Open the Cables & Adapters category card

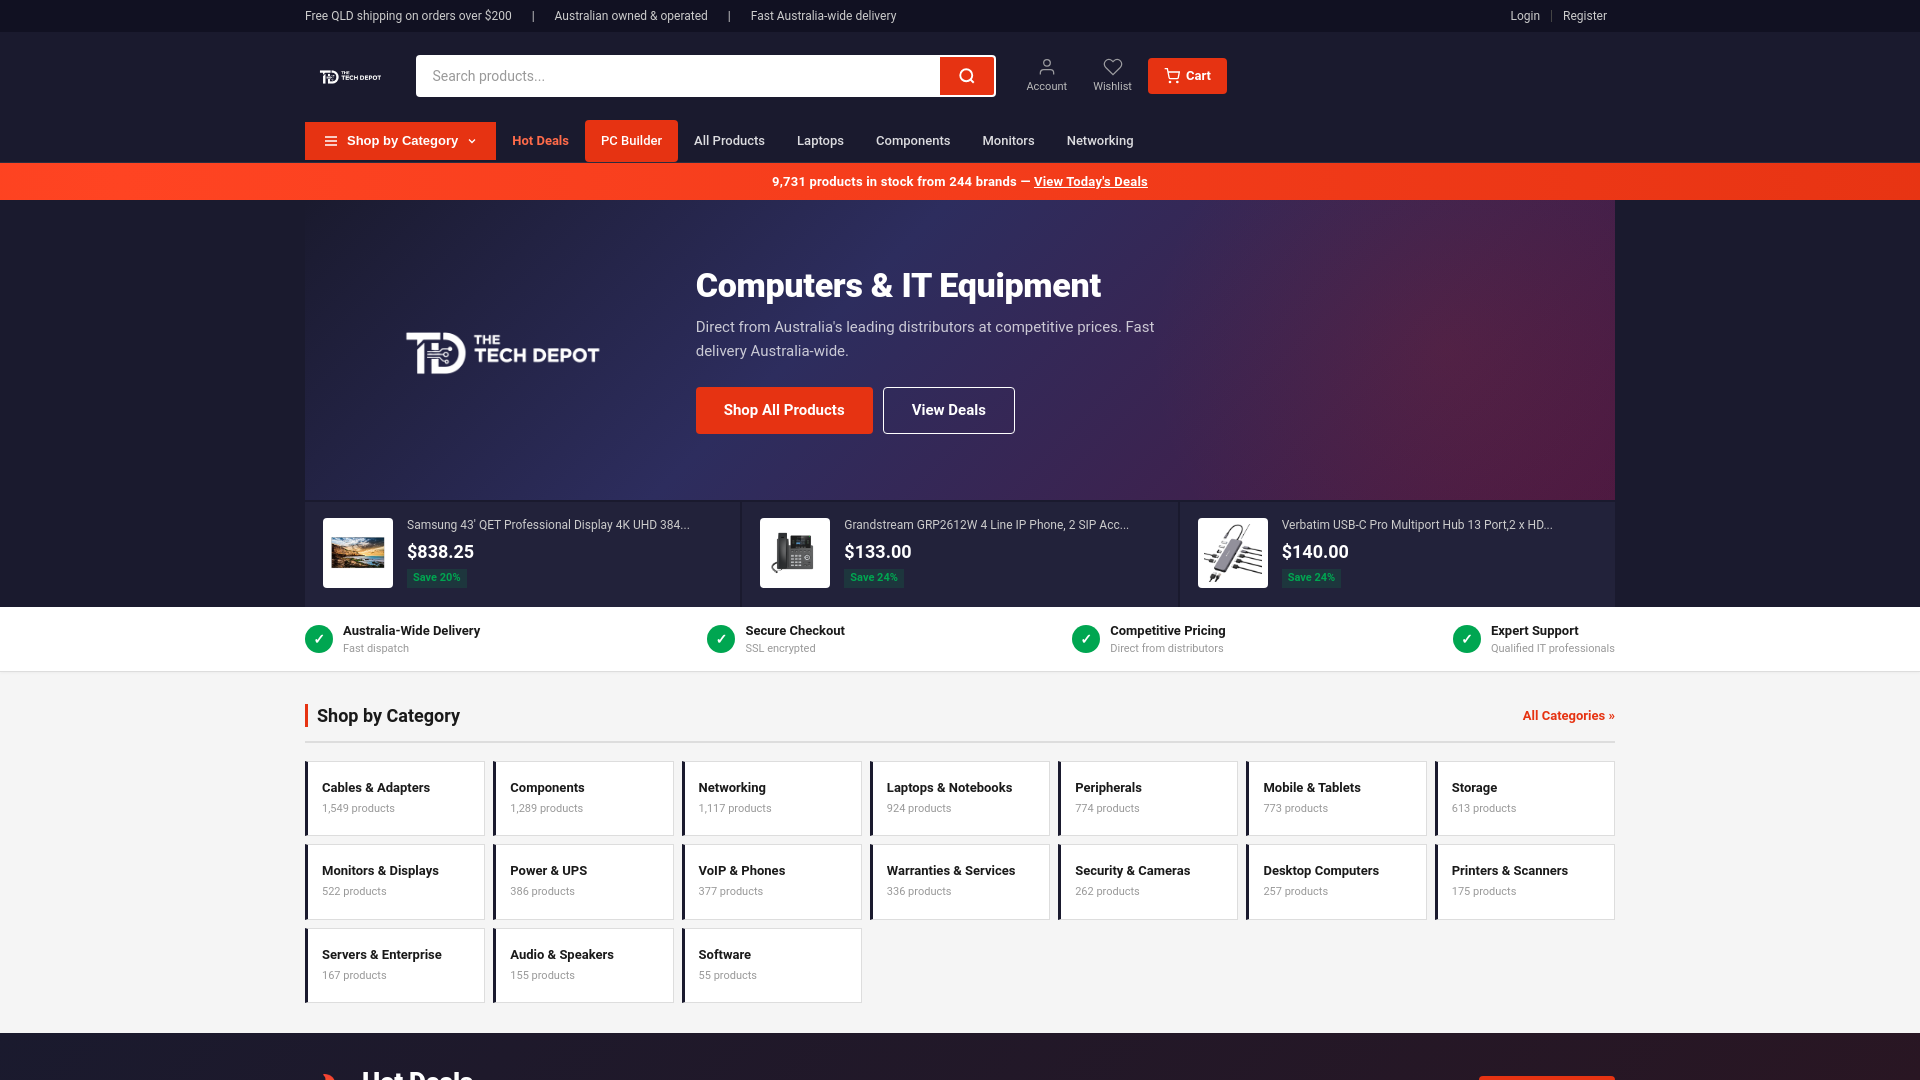pyautogui.click(x=395, y=799)
